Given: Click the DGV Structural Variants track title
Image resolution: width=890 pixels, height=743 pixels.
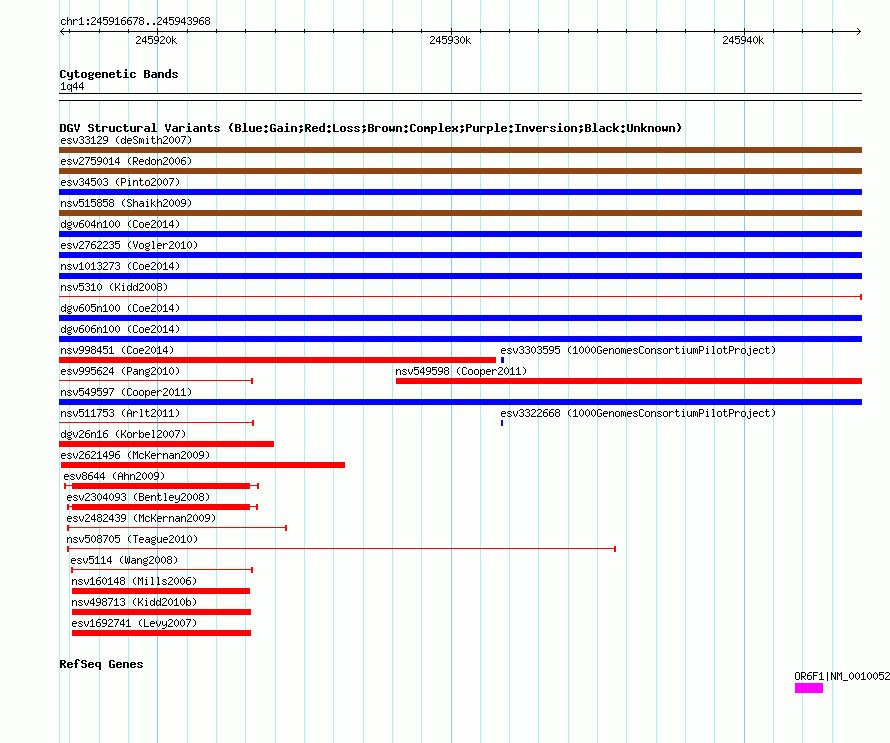Looking at the screenshot, I should 371,128.
